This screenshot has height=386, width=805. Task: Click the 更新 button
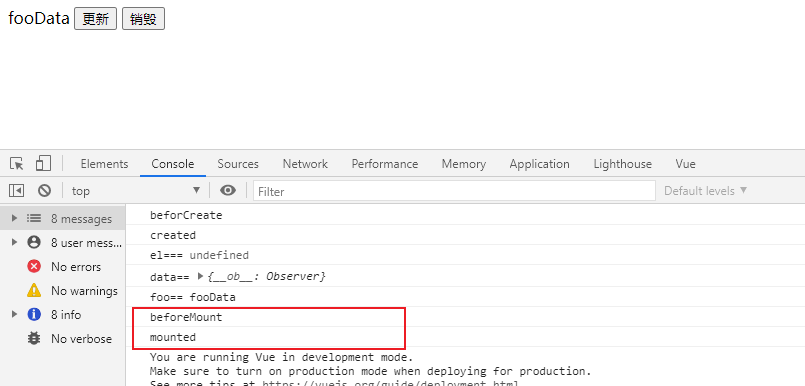click(x=95, y=19)
